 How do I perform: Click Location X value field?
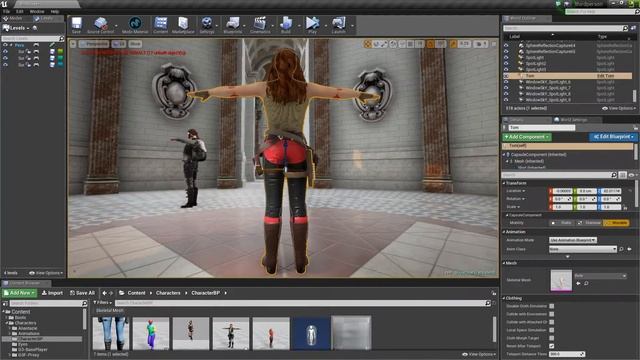click(x=562, y=191)
